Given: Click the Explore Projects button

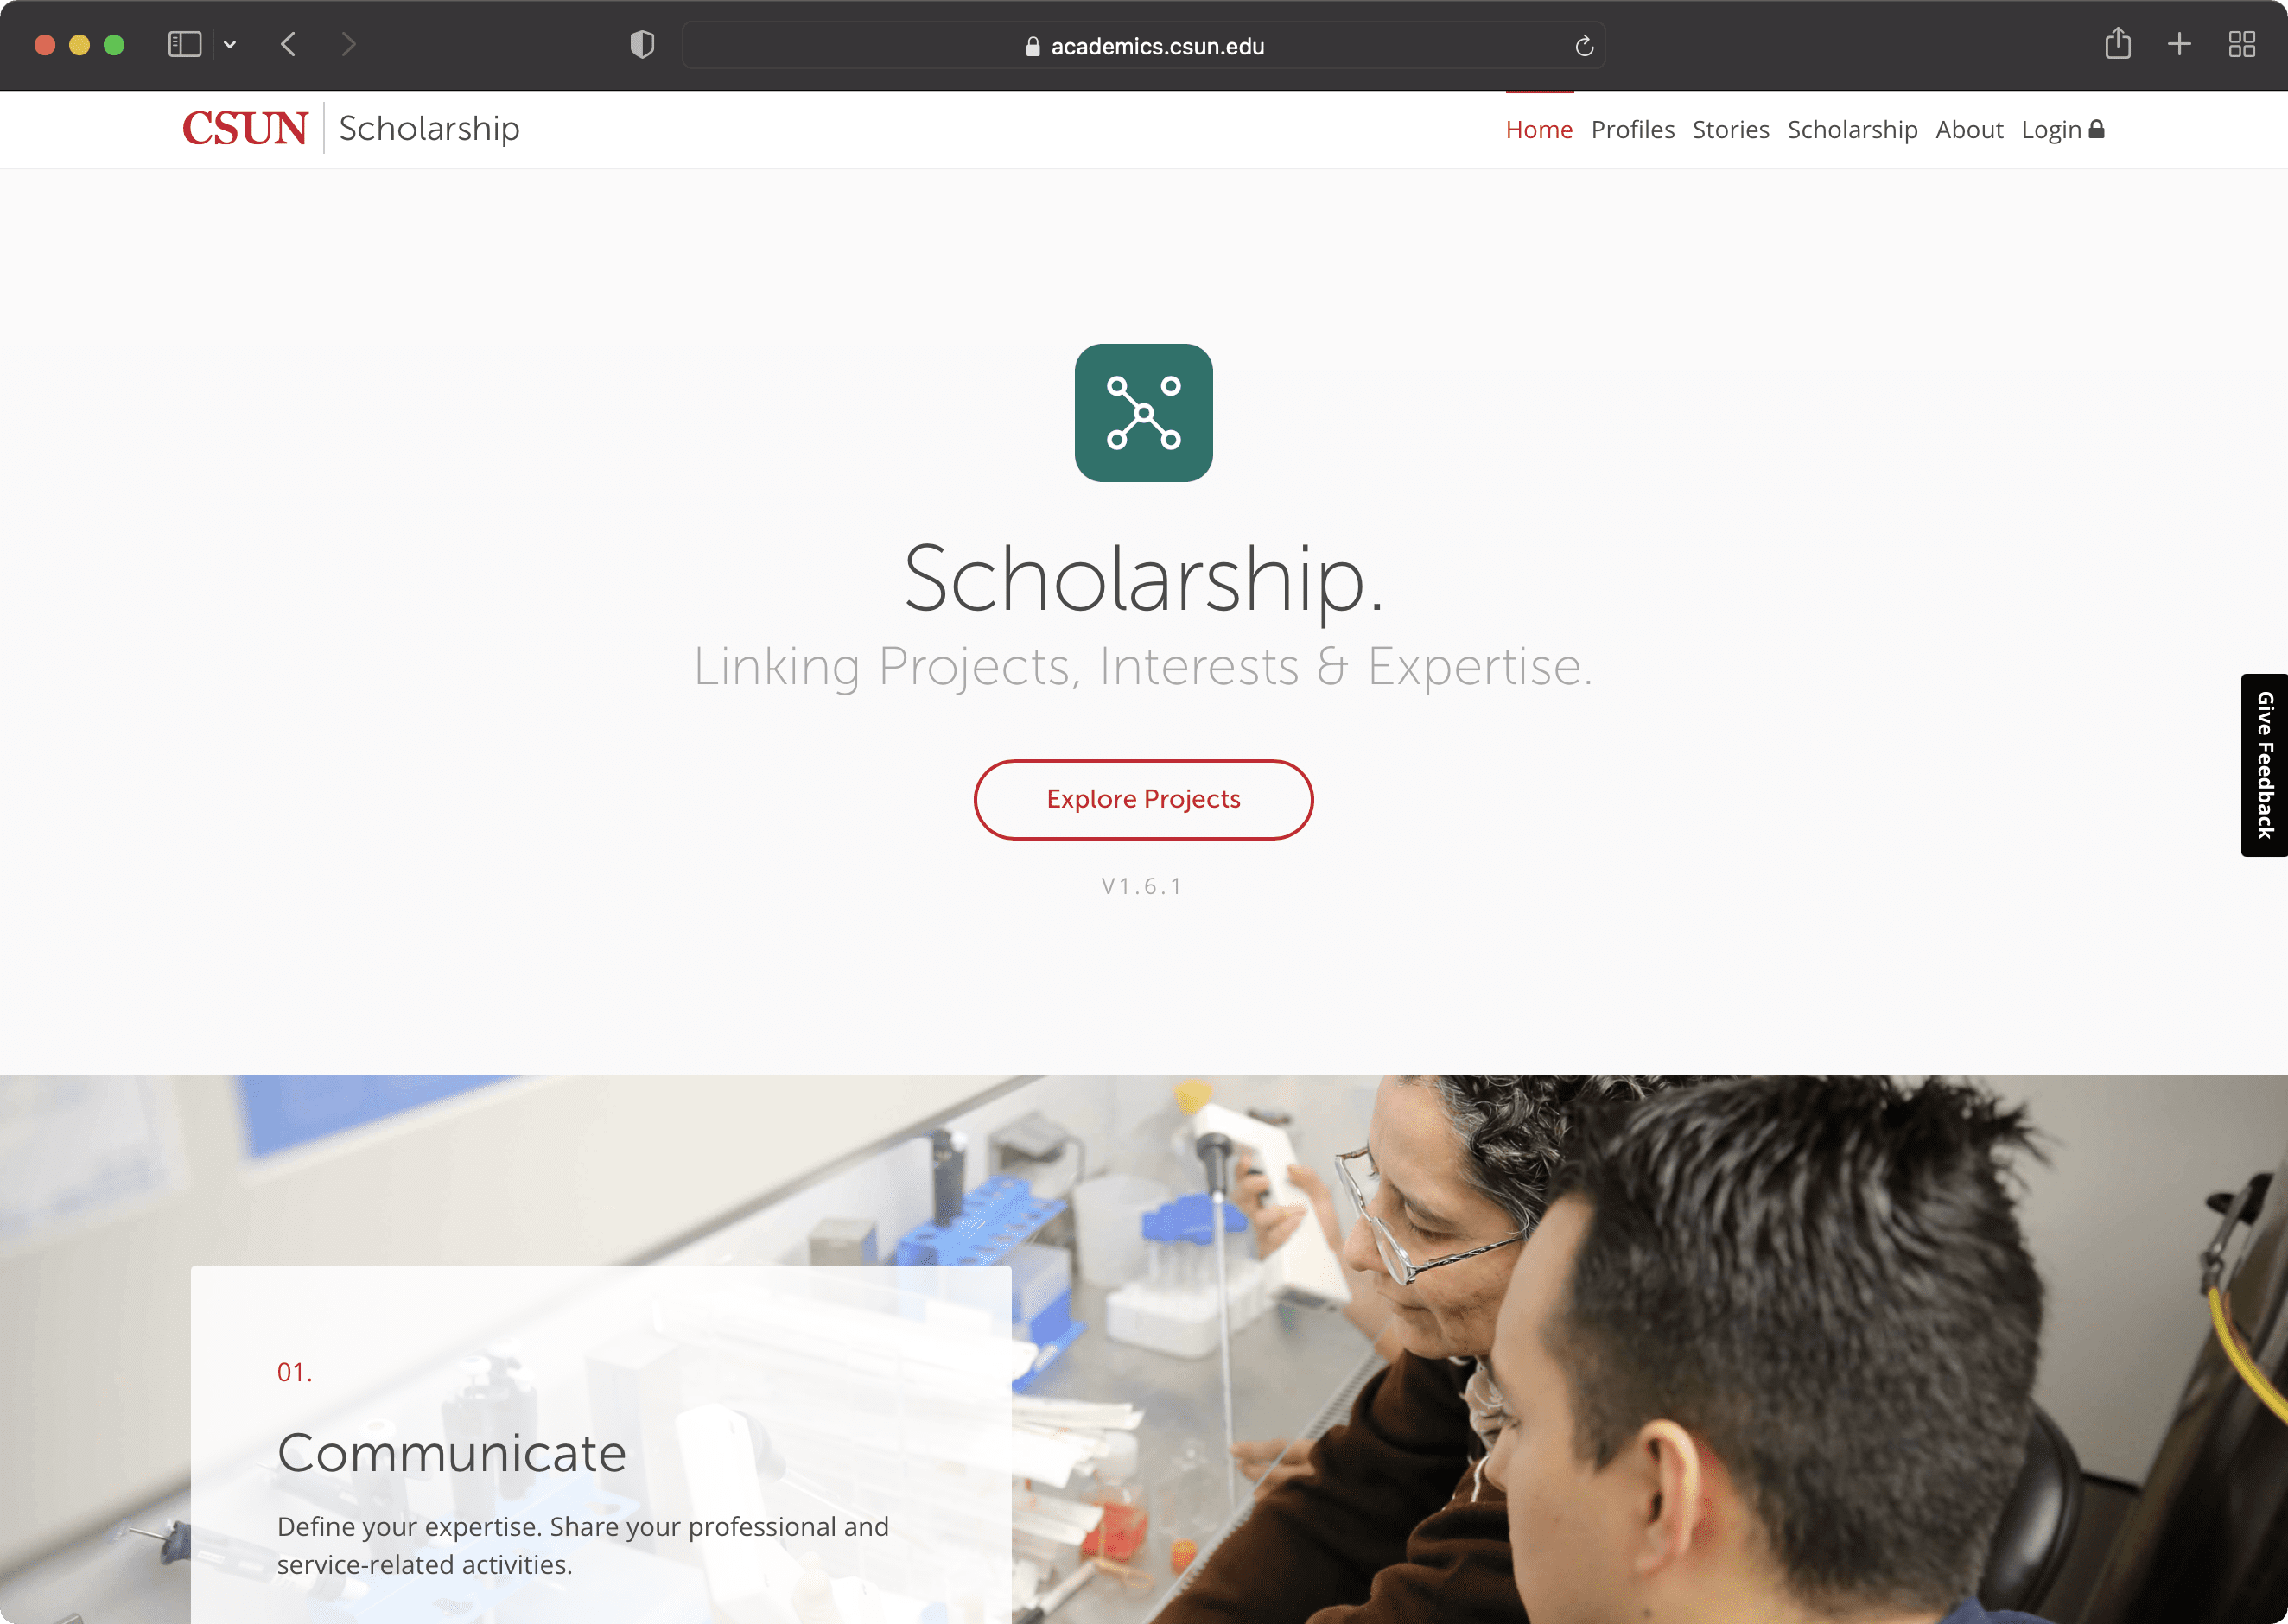Looking at the screenshot, I should click(x=1144, y=798).
